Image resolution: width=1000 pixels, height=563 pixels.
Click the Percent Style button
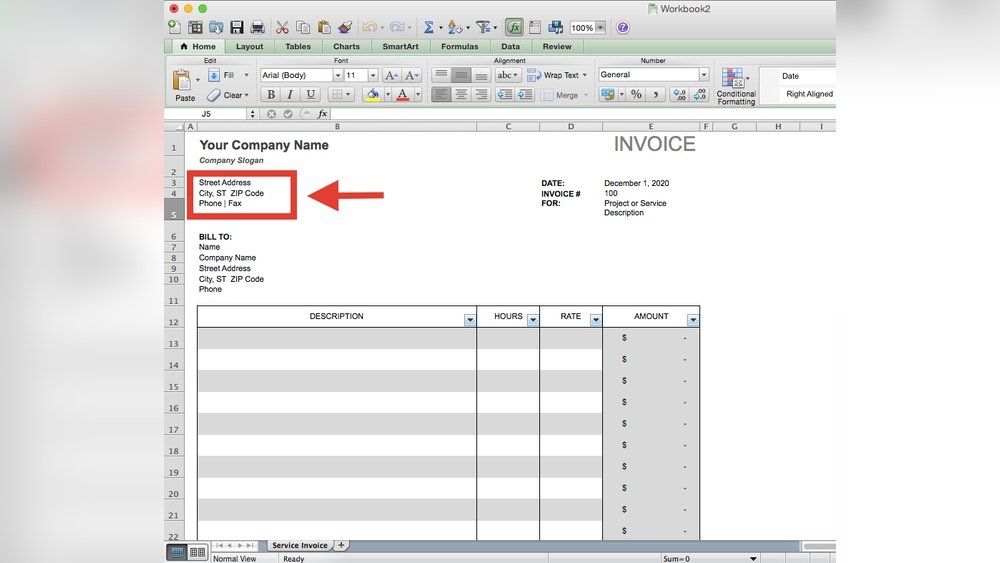click(635, 95)
